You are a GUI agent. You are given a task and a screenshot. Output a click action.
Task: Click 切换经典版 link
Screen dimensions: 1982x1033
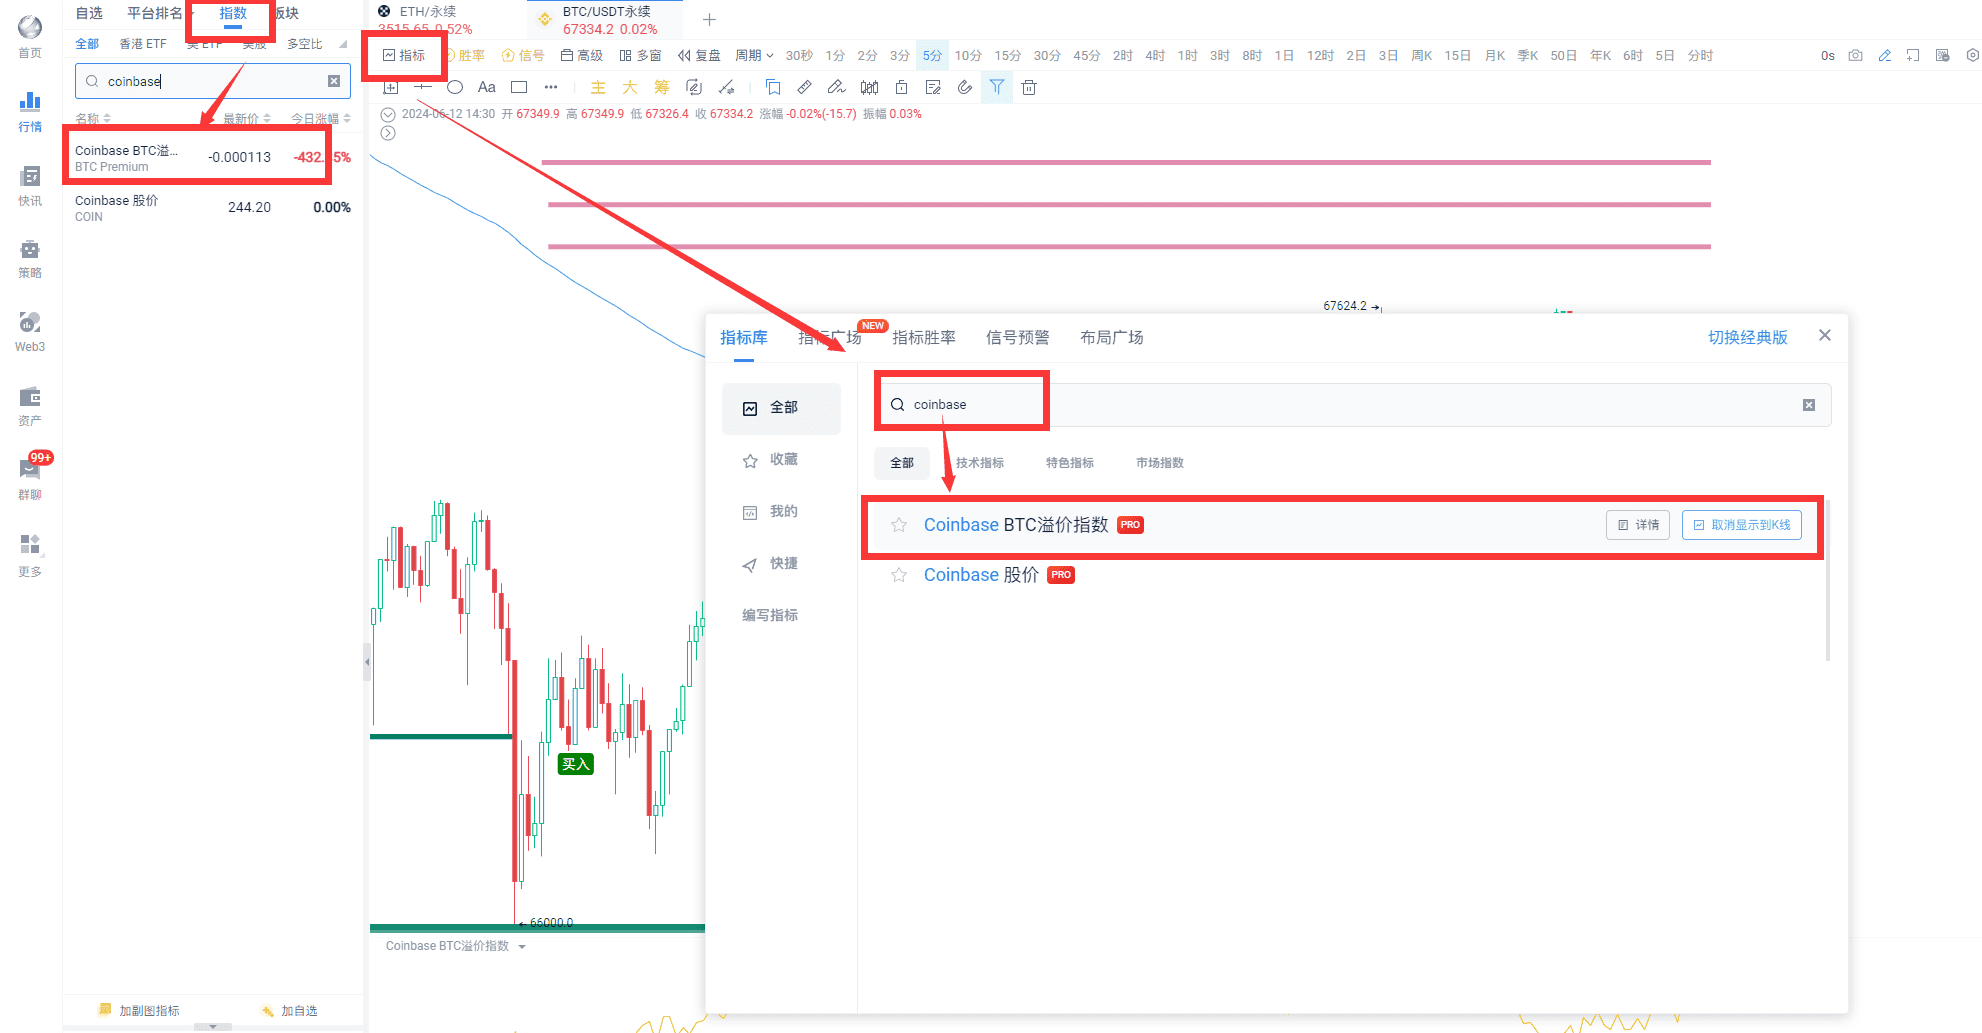coord(1748,338)
